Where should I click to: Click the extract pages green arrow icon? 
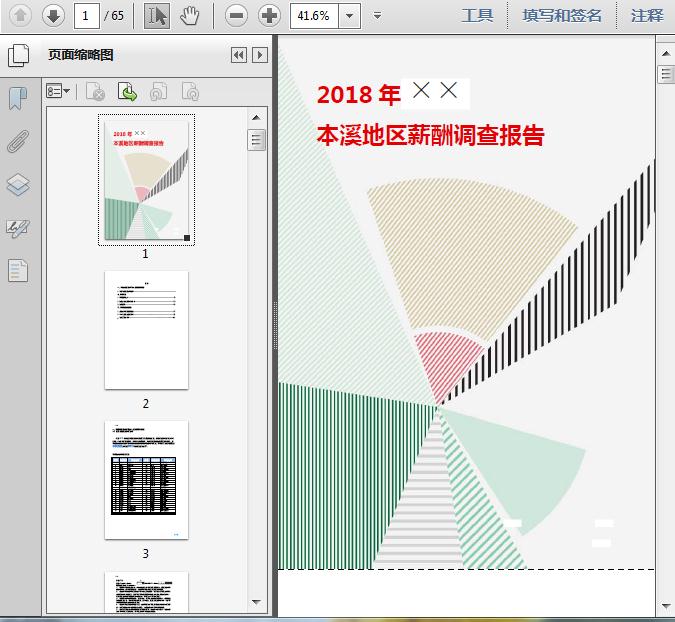(x=127, y=91)
